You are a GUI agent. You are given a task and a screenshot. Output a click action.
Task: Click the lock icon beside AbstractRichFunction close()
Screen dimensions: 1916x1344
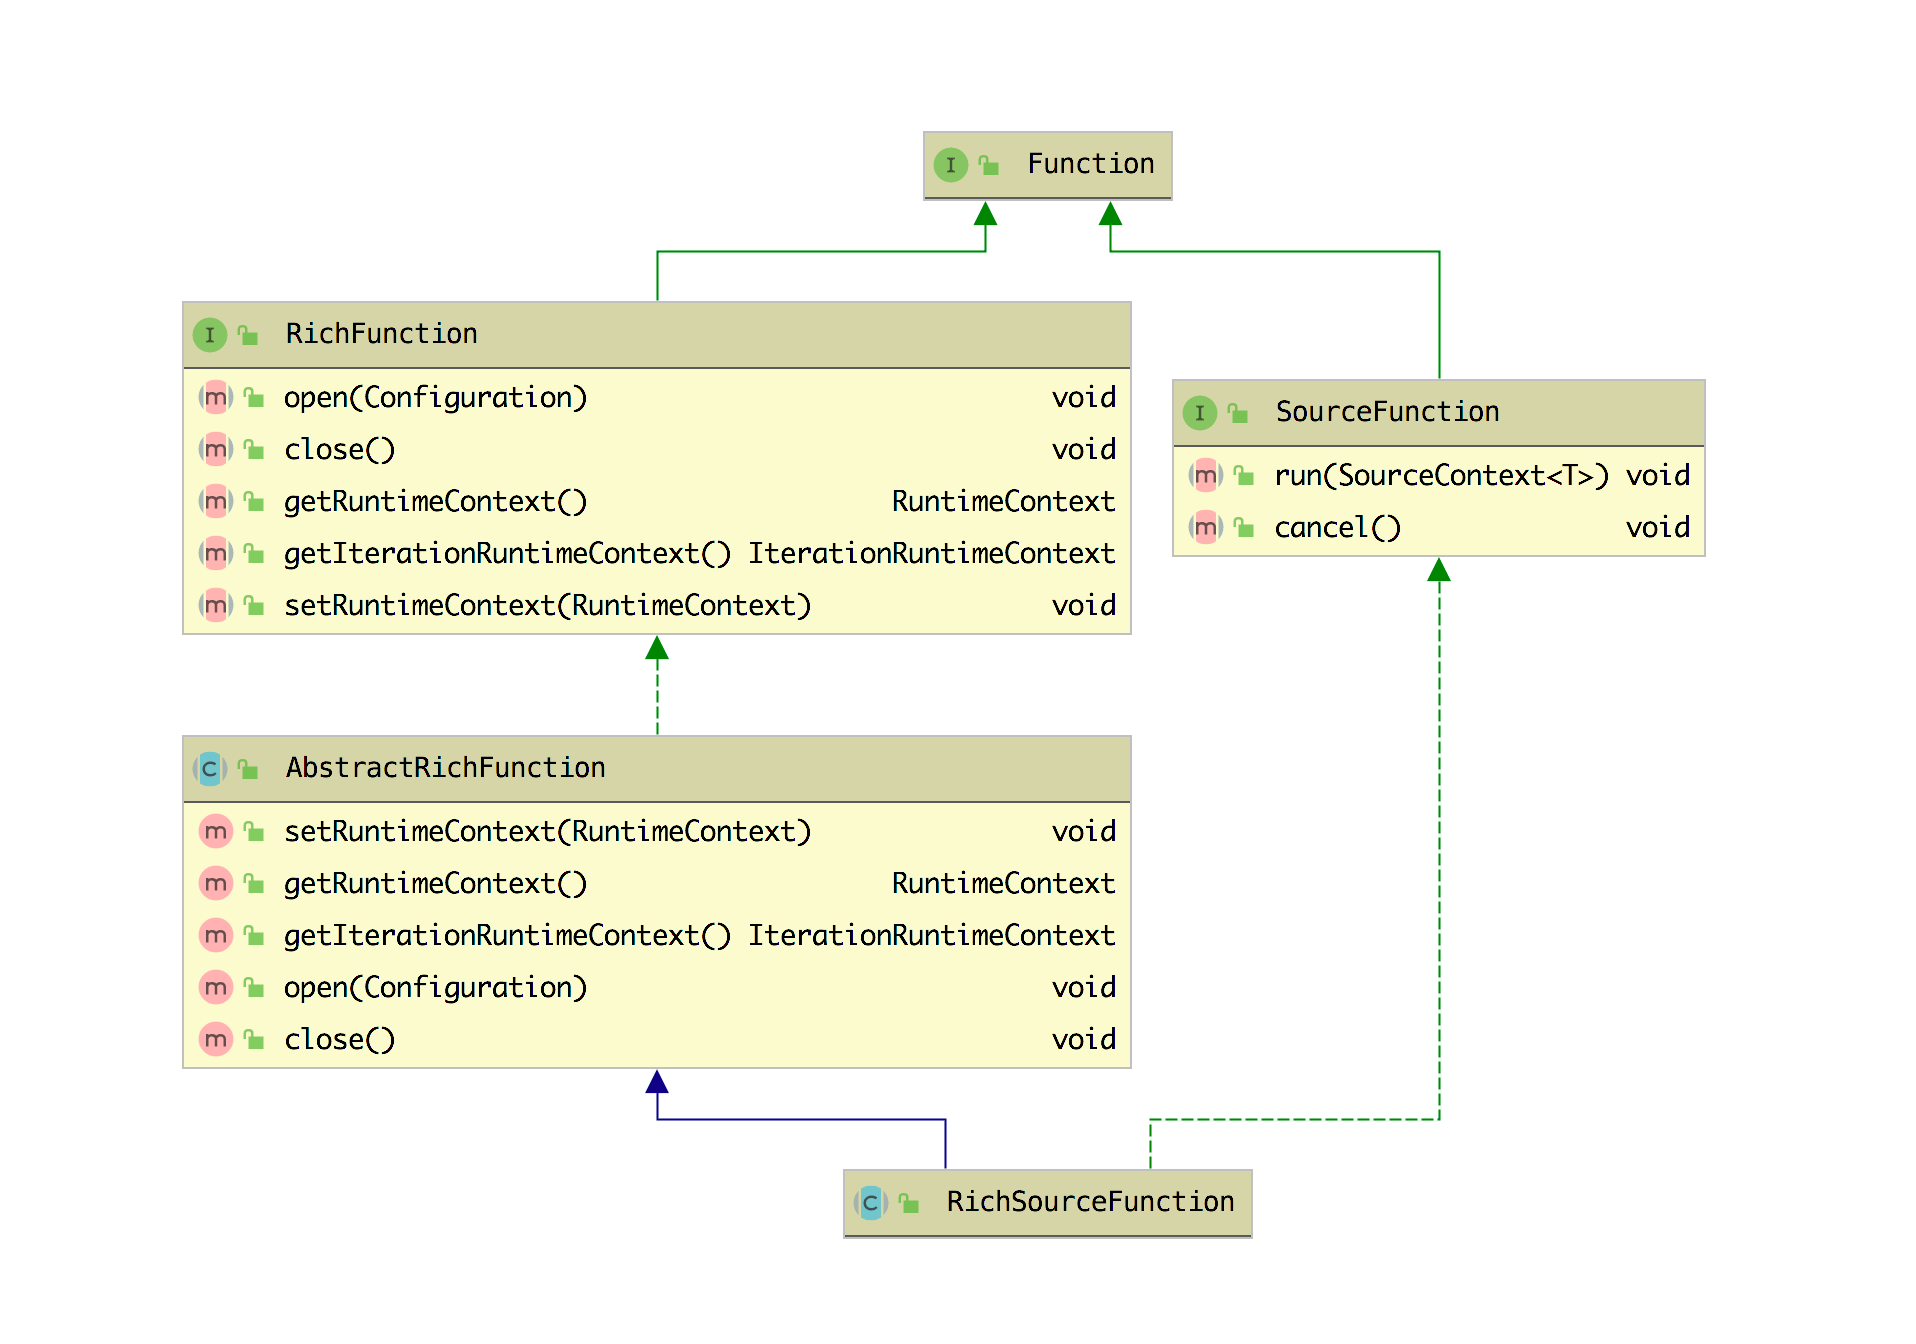tap(254, 1040)
